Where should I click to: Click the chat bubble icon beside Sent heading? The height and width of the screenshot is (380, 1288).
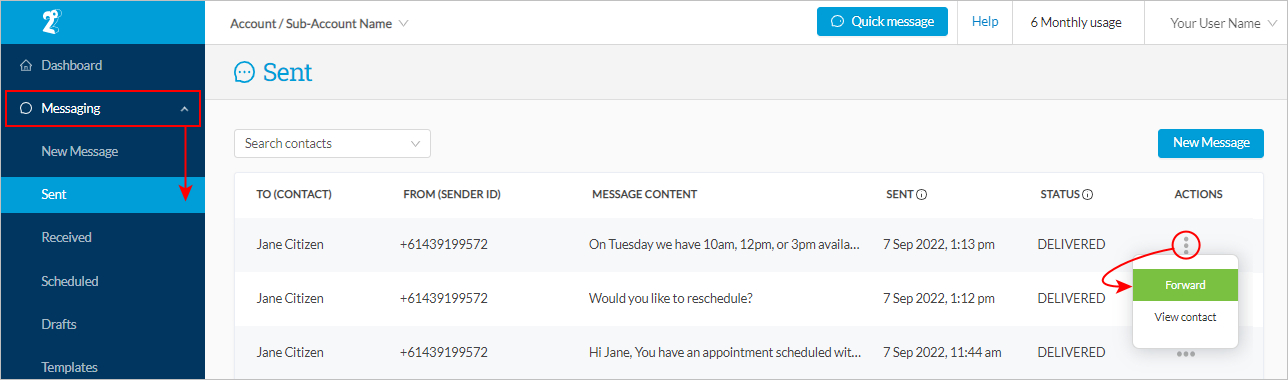pos(244,72)
